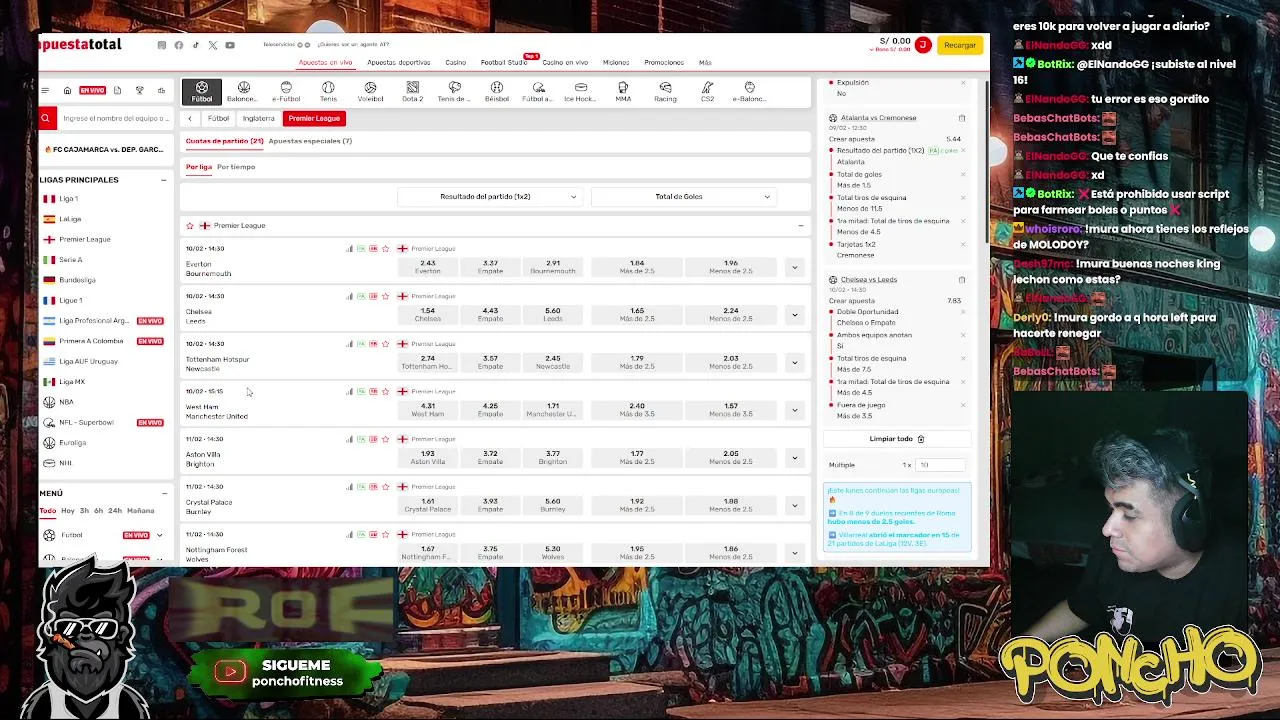
Task: Expand more markets for Tottenham vs Newcastle
Action: 794,362
